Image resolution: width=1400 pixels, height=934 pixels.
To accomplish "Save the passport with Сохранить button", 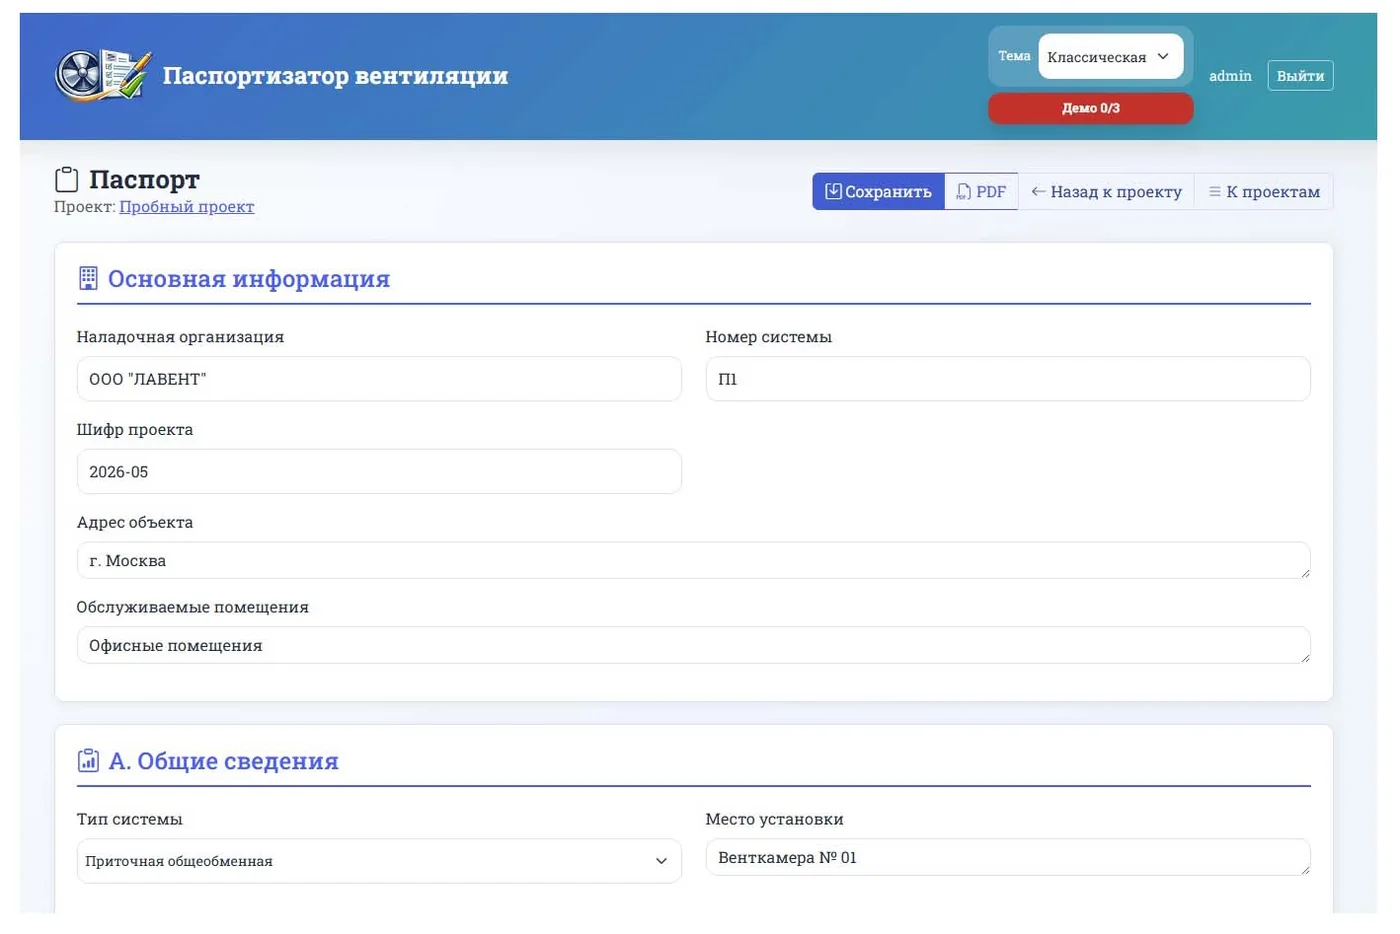I will point(878,191).
